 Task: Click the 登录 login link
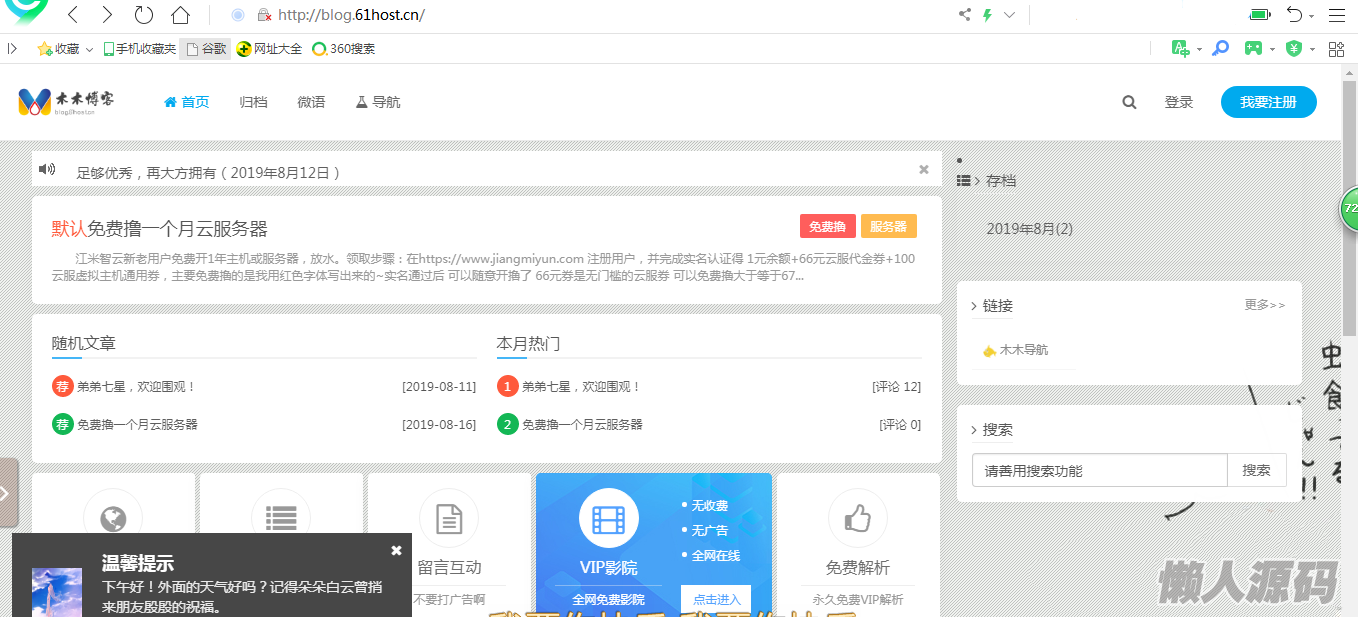click(x=1179, y=102)
